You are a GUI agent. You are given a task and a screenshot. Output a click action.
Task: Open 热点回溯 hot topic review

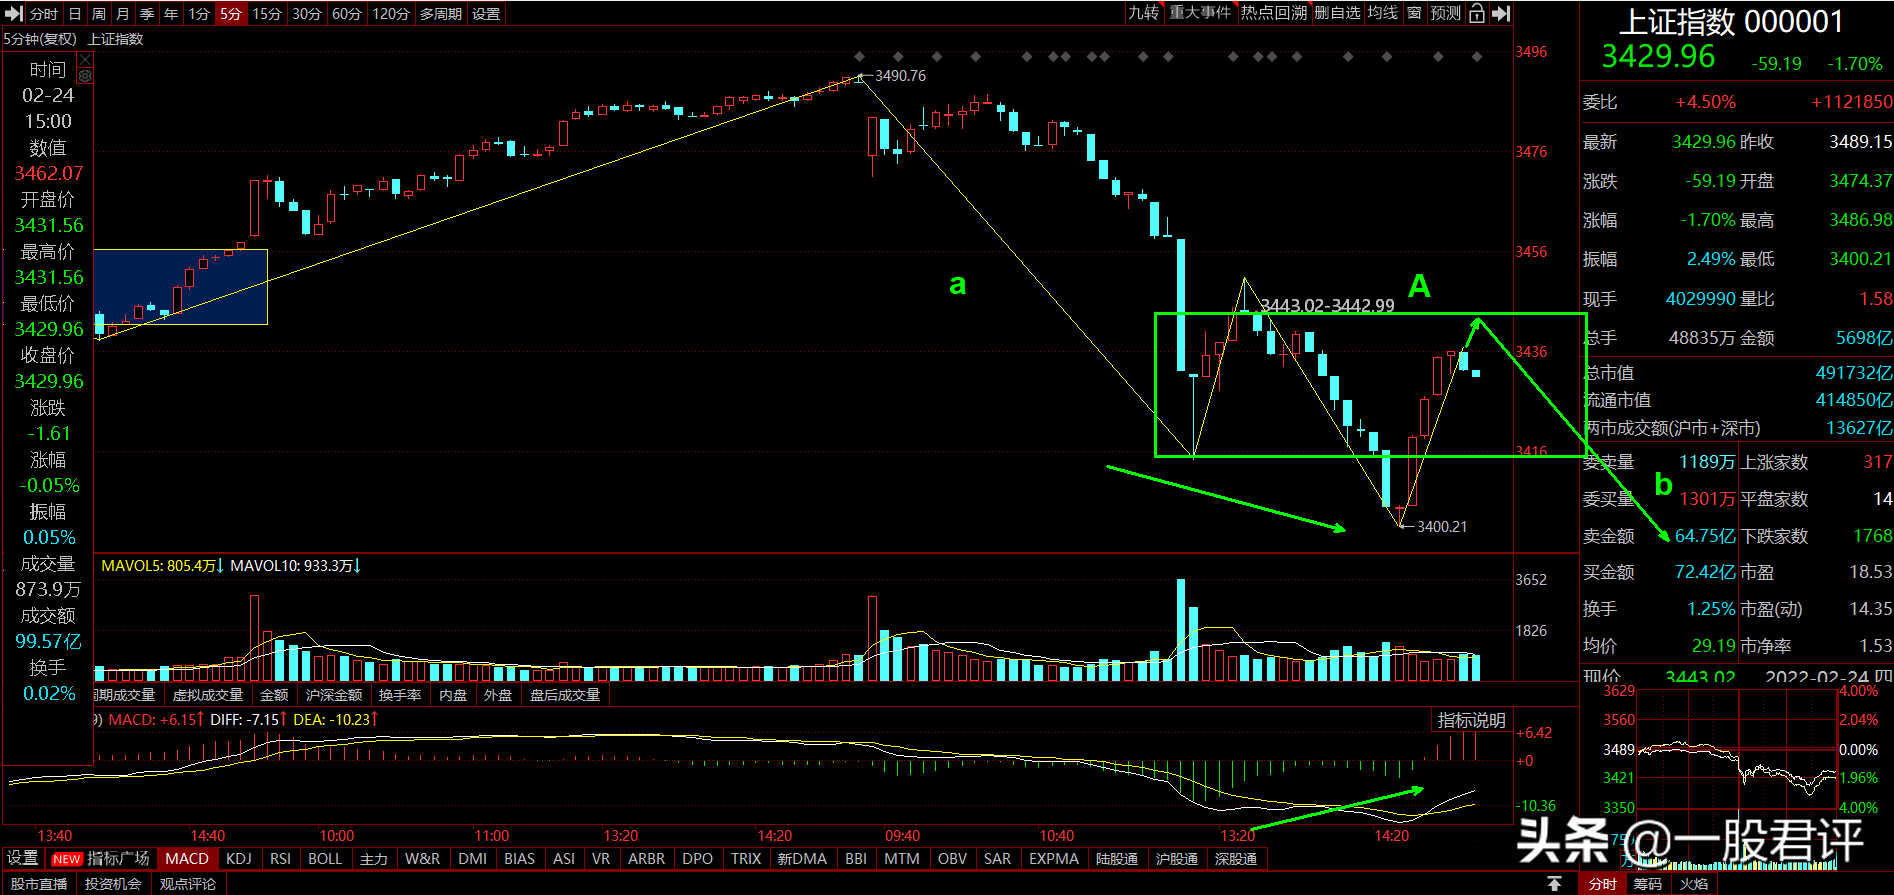click(x=1274, y=13)
